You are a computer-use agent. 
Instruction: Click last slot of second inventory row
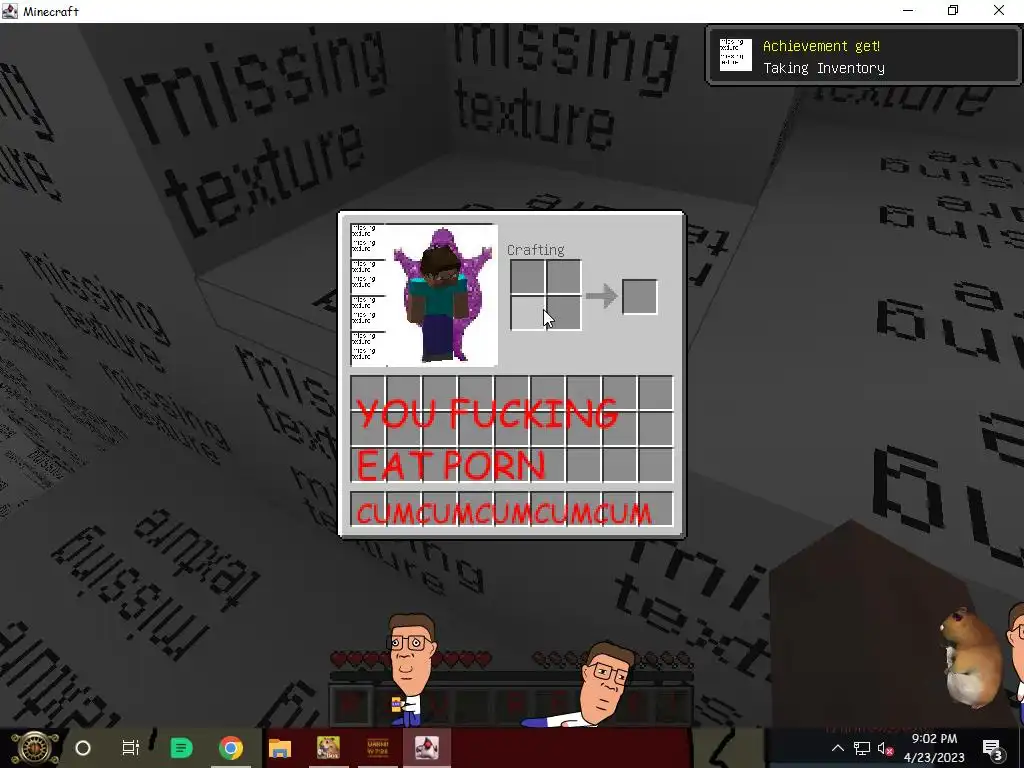[x=656, y=429]
